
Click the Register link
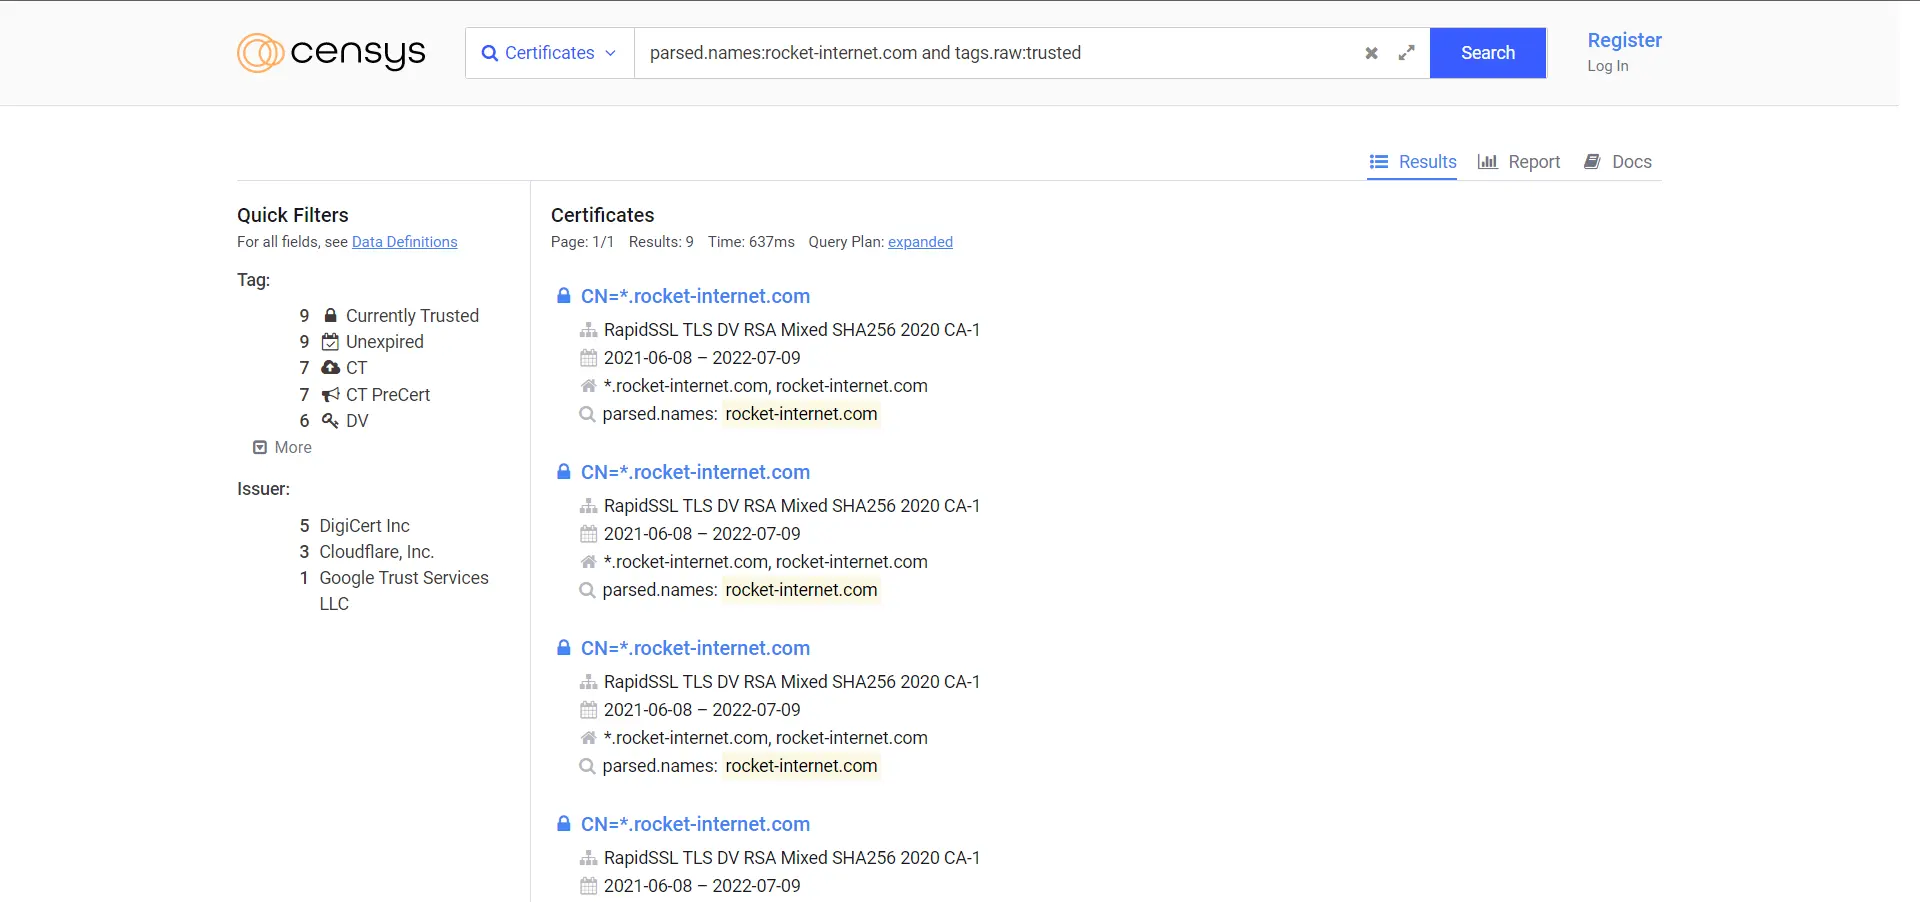pyautogui.click(x=1624, y=40)
